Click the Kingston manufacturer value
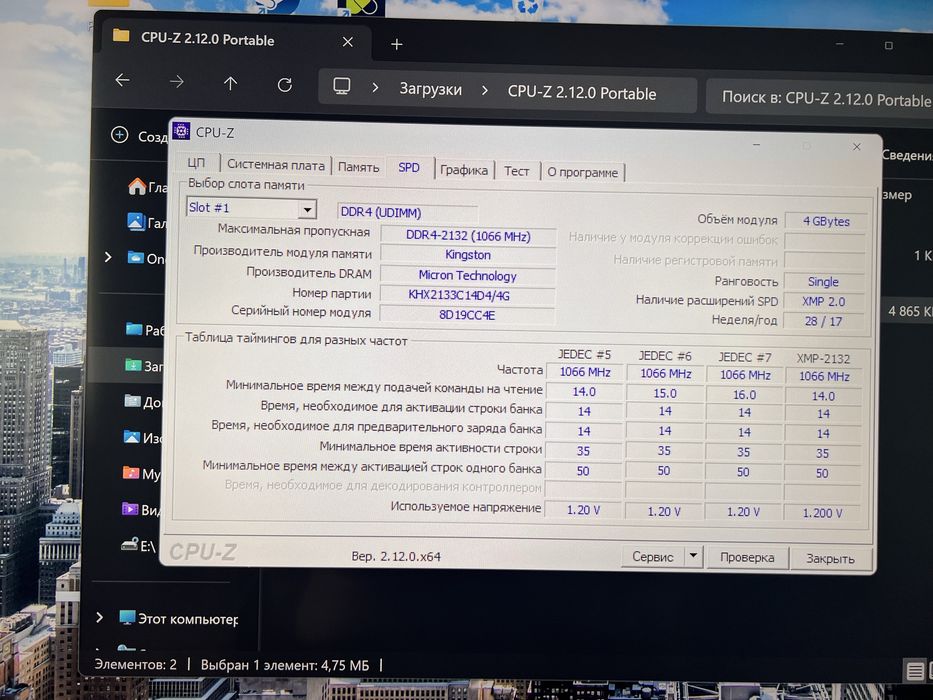This screenshot has width=933, height=700. (x=468, y=255)
